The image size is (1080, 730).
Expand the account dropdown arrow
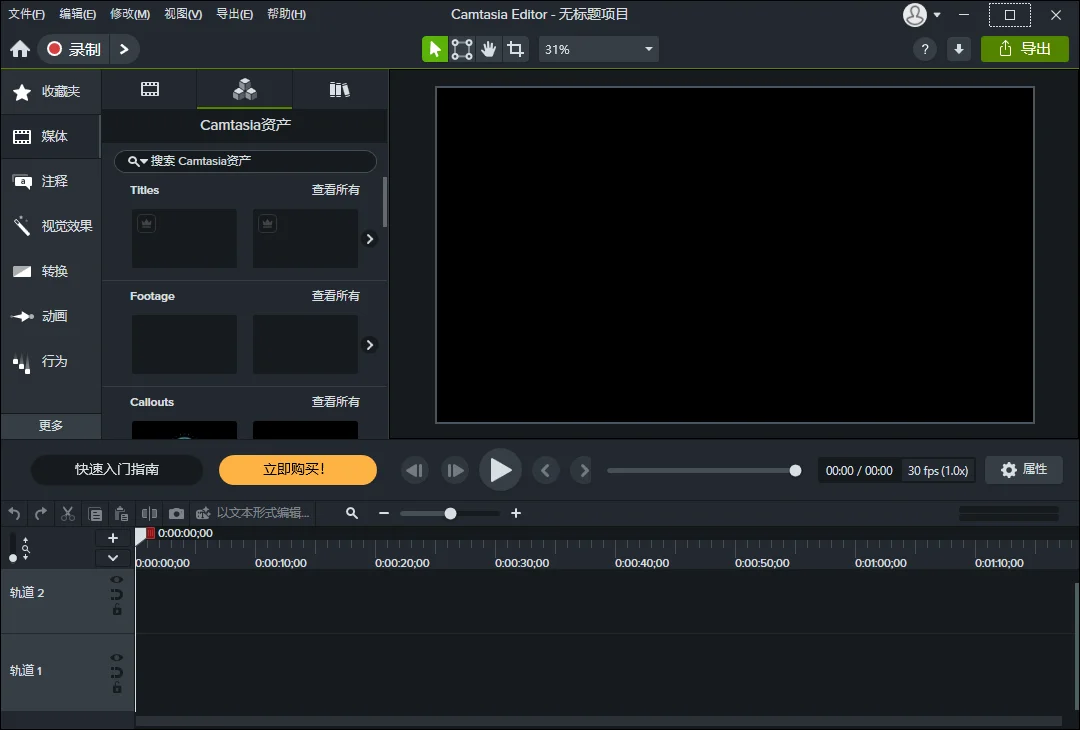pyautogui.click(x=937, y=14)
